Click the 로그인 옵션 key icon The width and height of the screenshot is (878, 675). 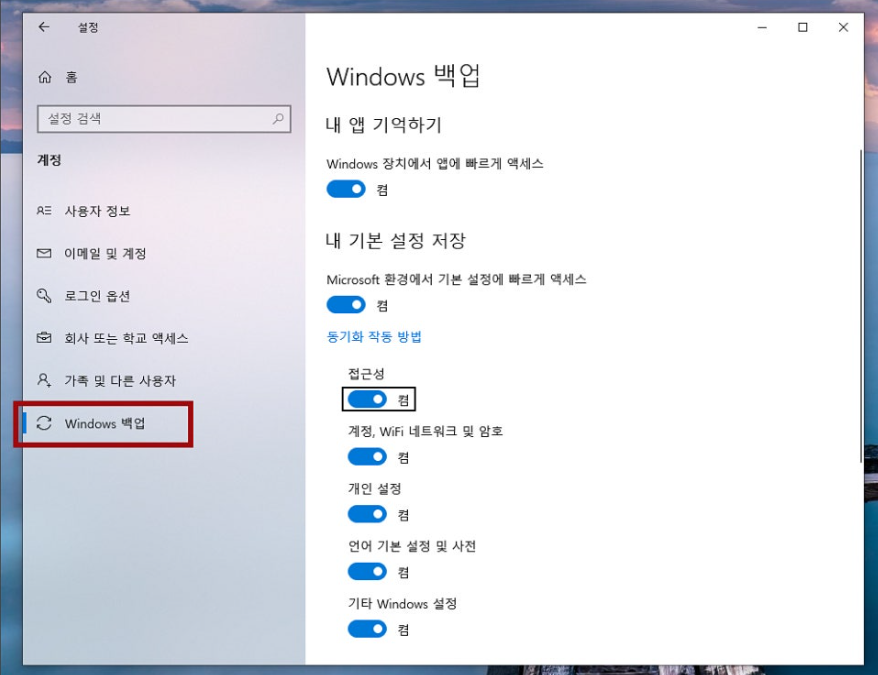click(44, 296)
